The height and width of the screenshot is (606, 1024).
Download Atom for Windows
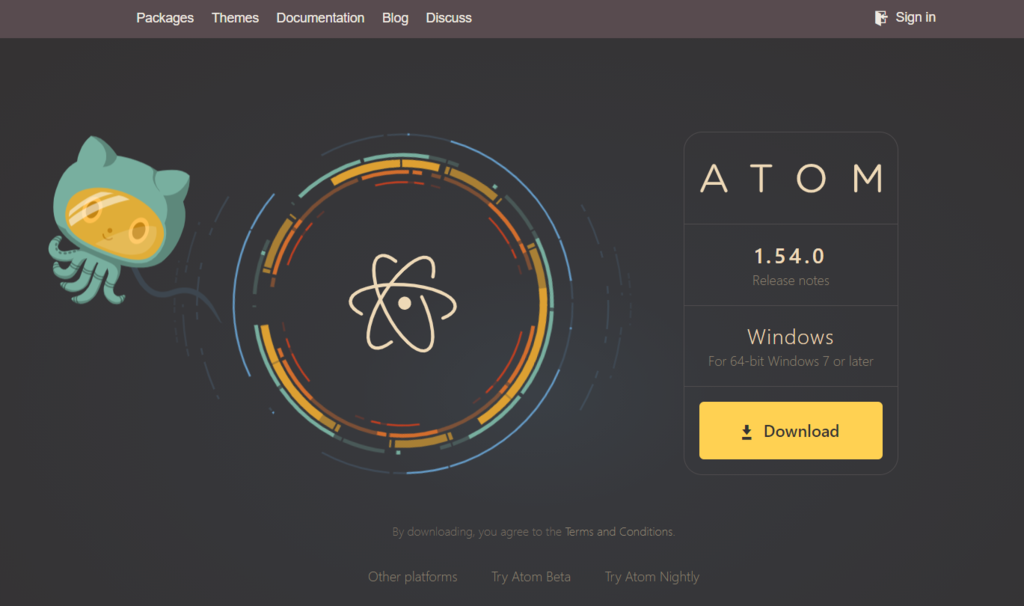[x=790, y=430]
